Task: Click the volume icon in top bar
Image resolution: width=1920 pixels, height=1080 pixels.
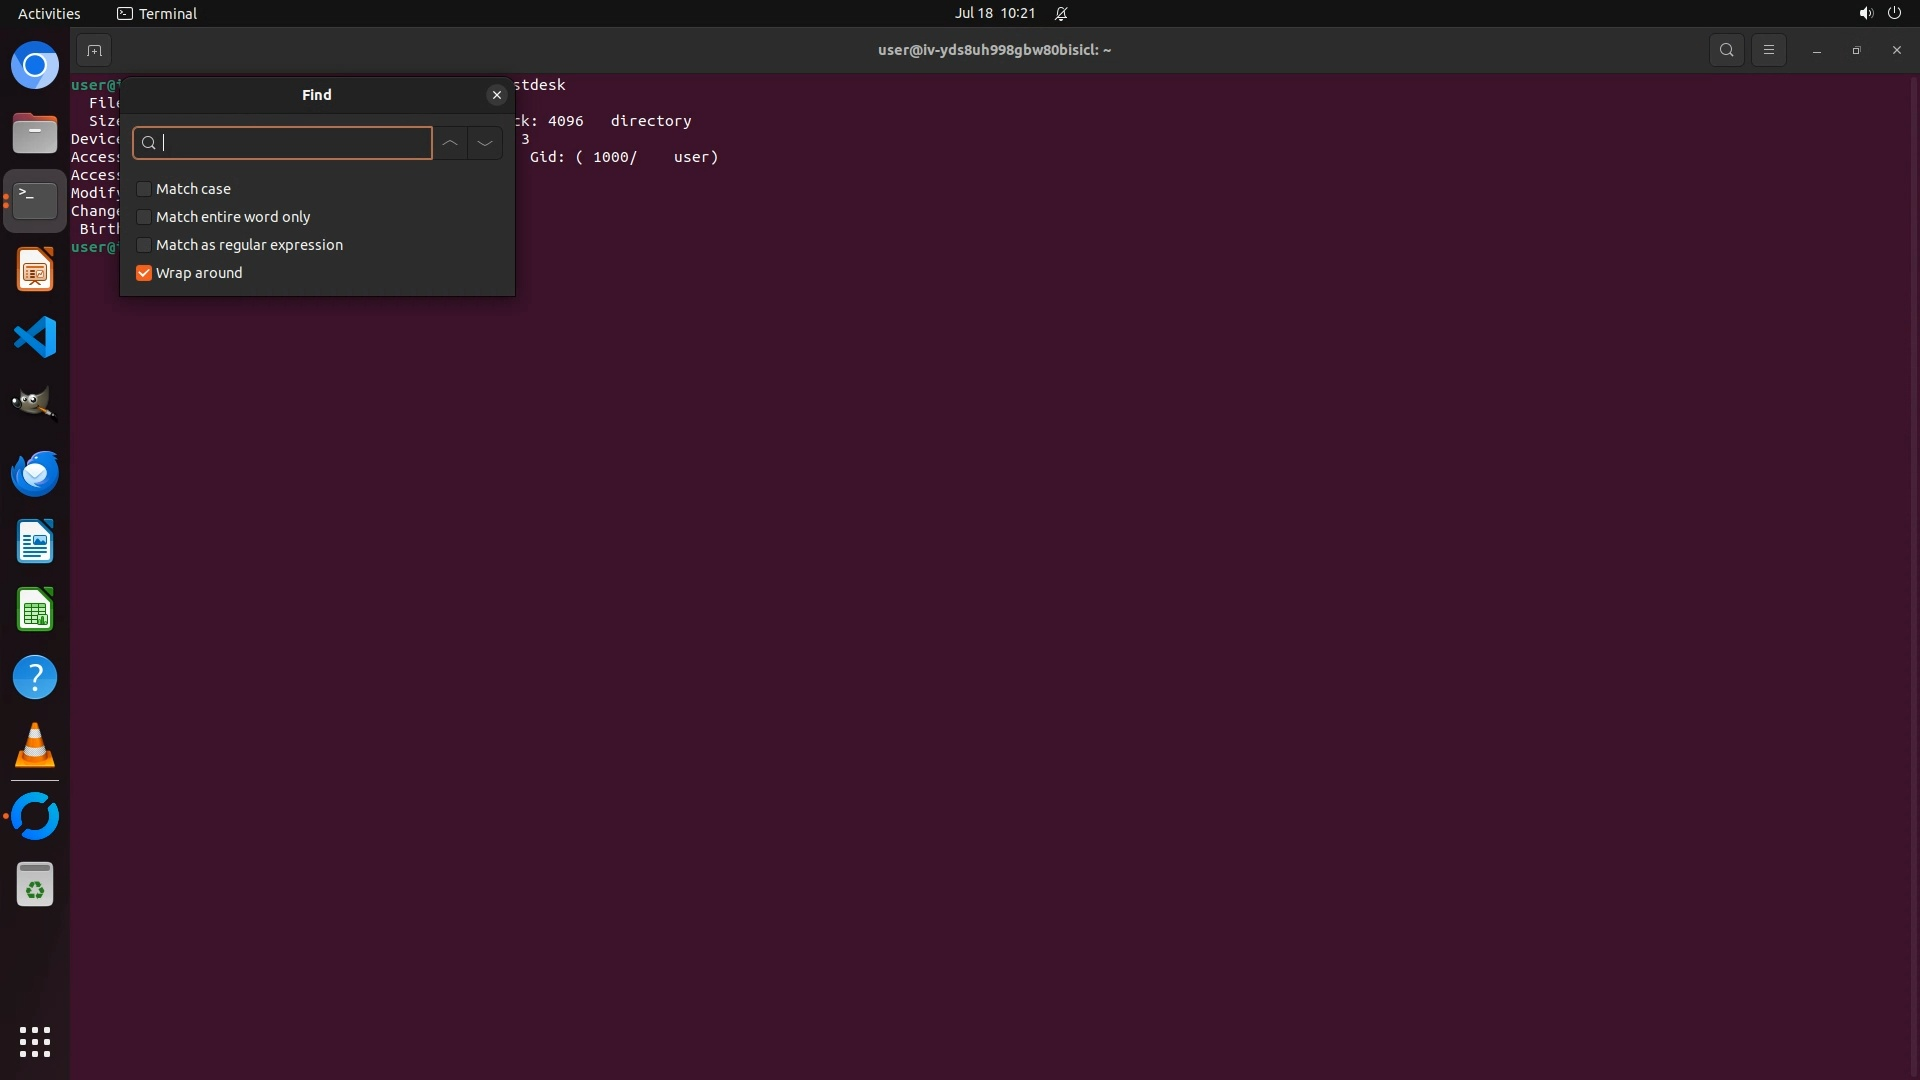Action: pyautogui.click(x=1865, y=13)
